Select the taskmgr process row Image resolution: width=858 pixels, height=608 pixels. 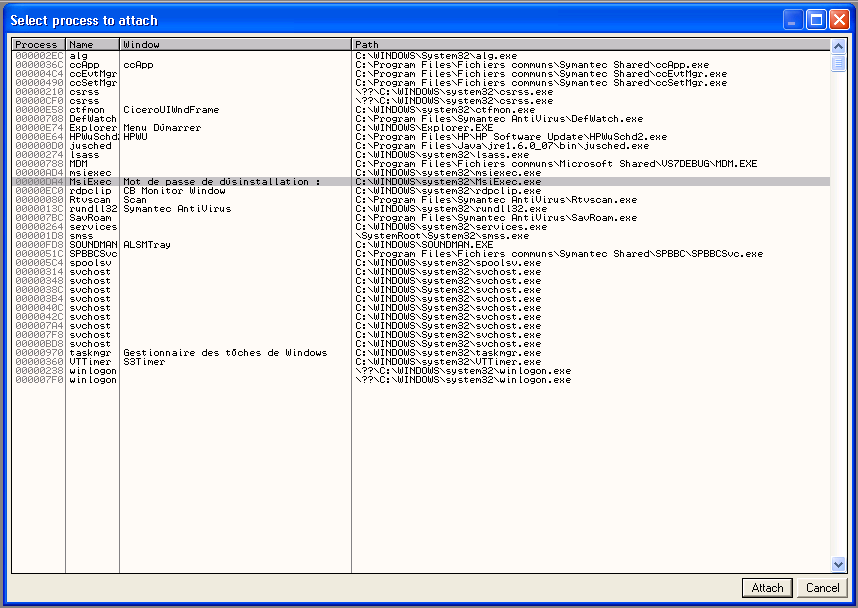(x=421, y=352)
